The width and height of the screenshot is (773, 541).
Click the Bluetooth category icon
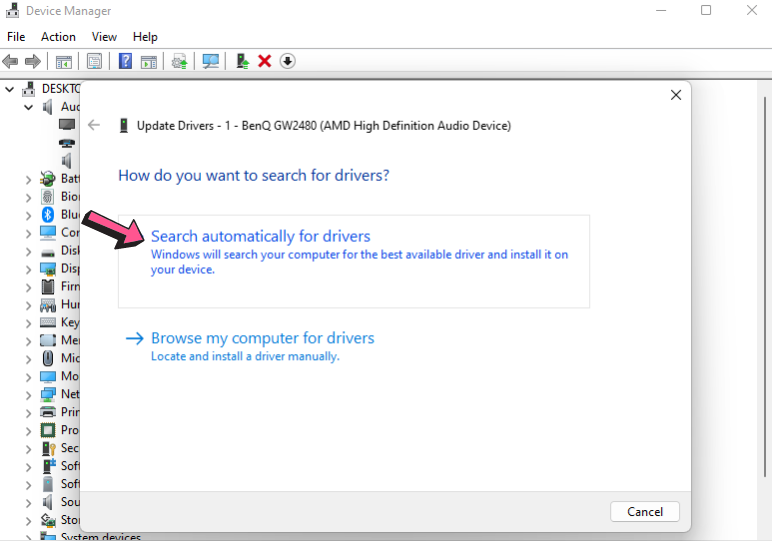coord(48,215)
